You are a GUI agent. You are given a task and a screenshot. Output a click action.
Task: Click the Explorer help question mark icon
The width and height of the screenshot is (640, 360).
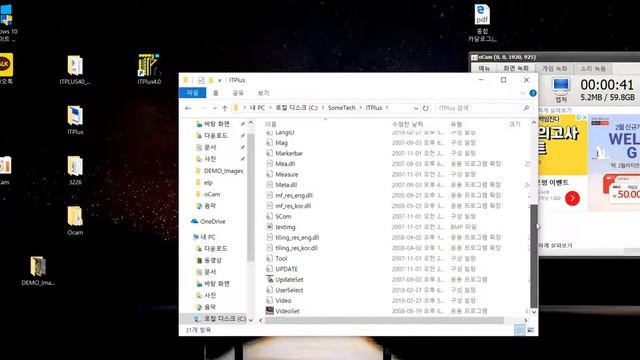click(533, 93)
